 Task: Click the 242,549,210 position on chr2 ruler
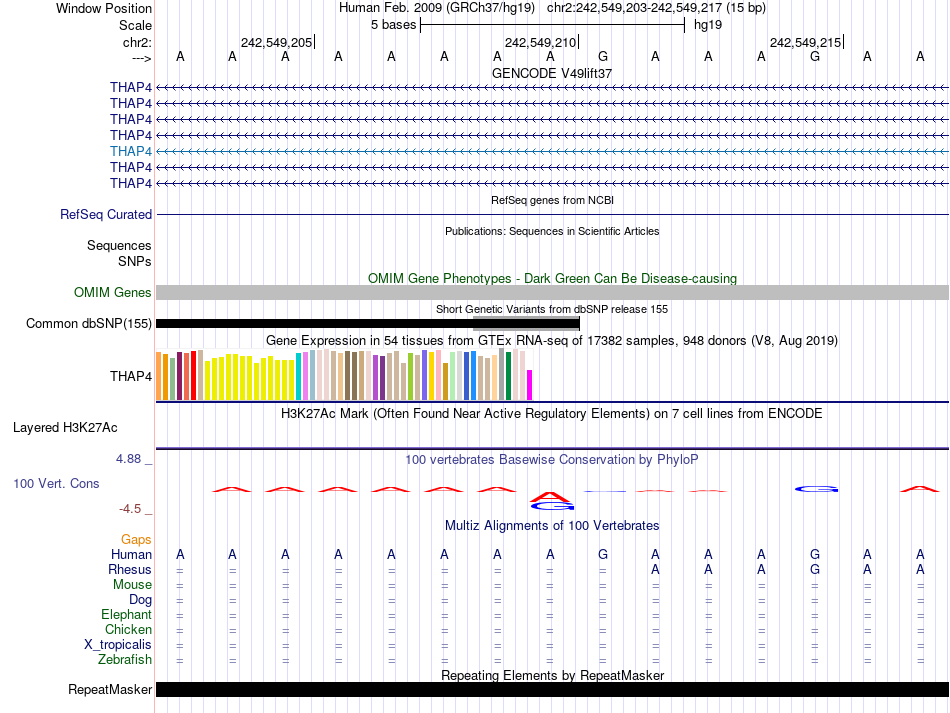tap(541, 43)
